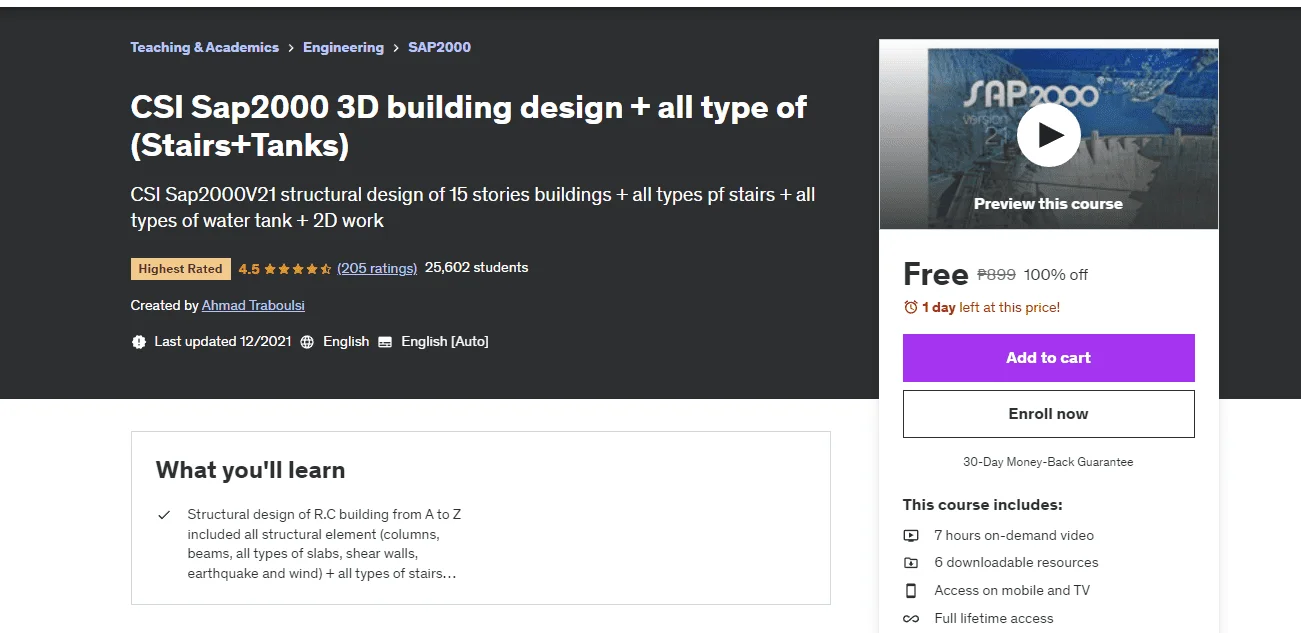Click the on-demand video icon
Image resolution: width=1301 pixels, height=633 pixels.
[x=911, y=535]
